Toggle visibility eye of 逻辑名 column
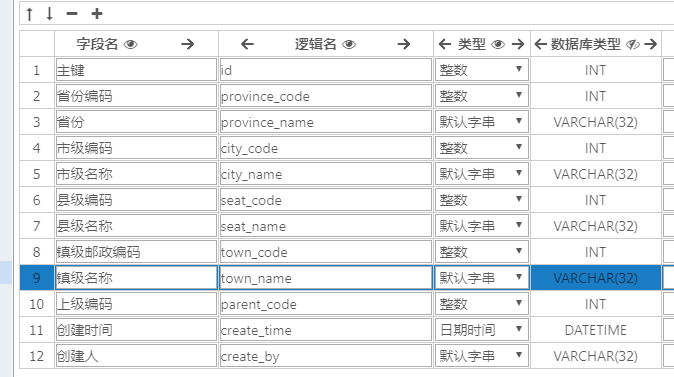 349,44
